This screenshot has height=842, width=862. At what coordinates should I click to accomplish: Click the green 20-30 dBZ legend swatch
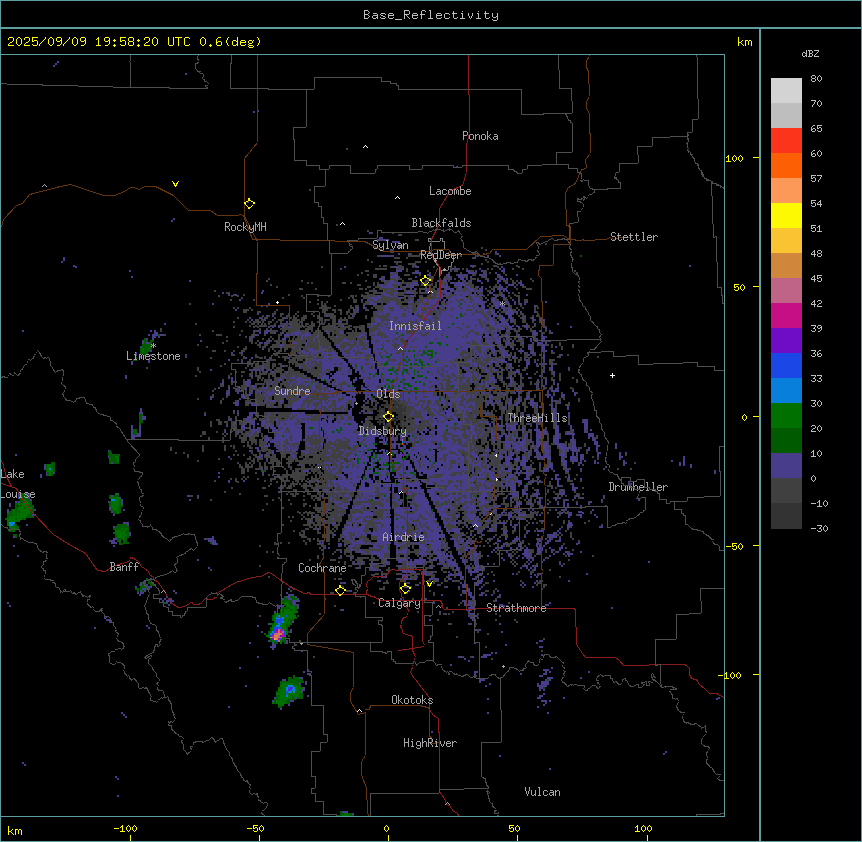click(786, 416)
